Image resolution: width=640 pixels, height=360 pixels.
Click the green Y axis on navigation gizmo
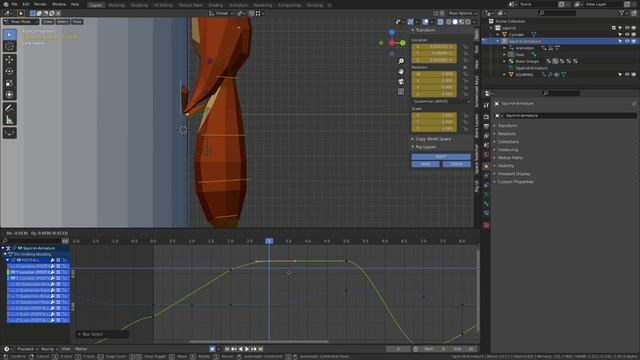(x=403, y=42)
